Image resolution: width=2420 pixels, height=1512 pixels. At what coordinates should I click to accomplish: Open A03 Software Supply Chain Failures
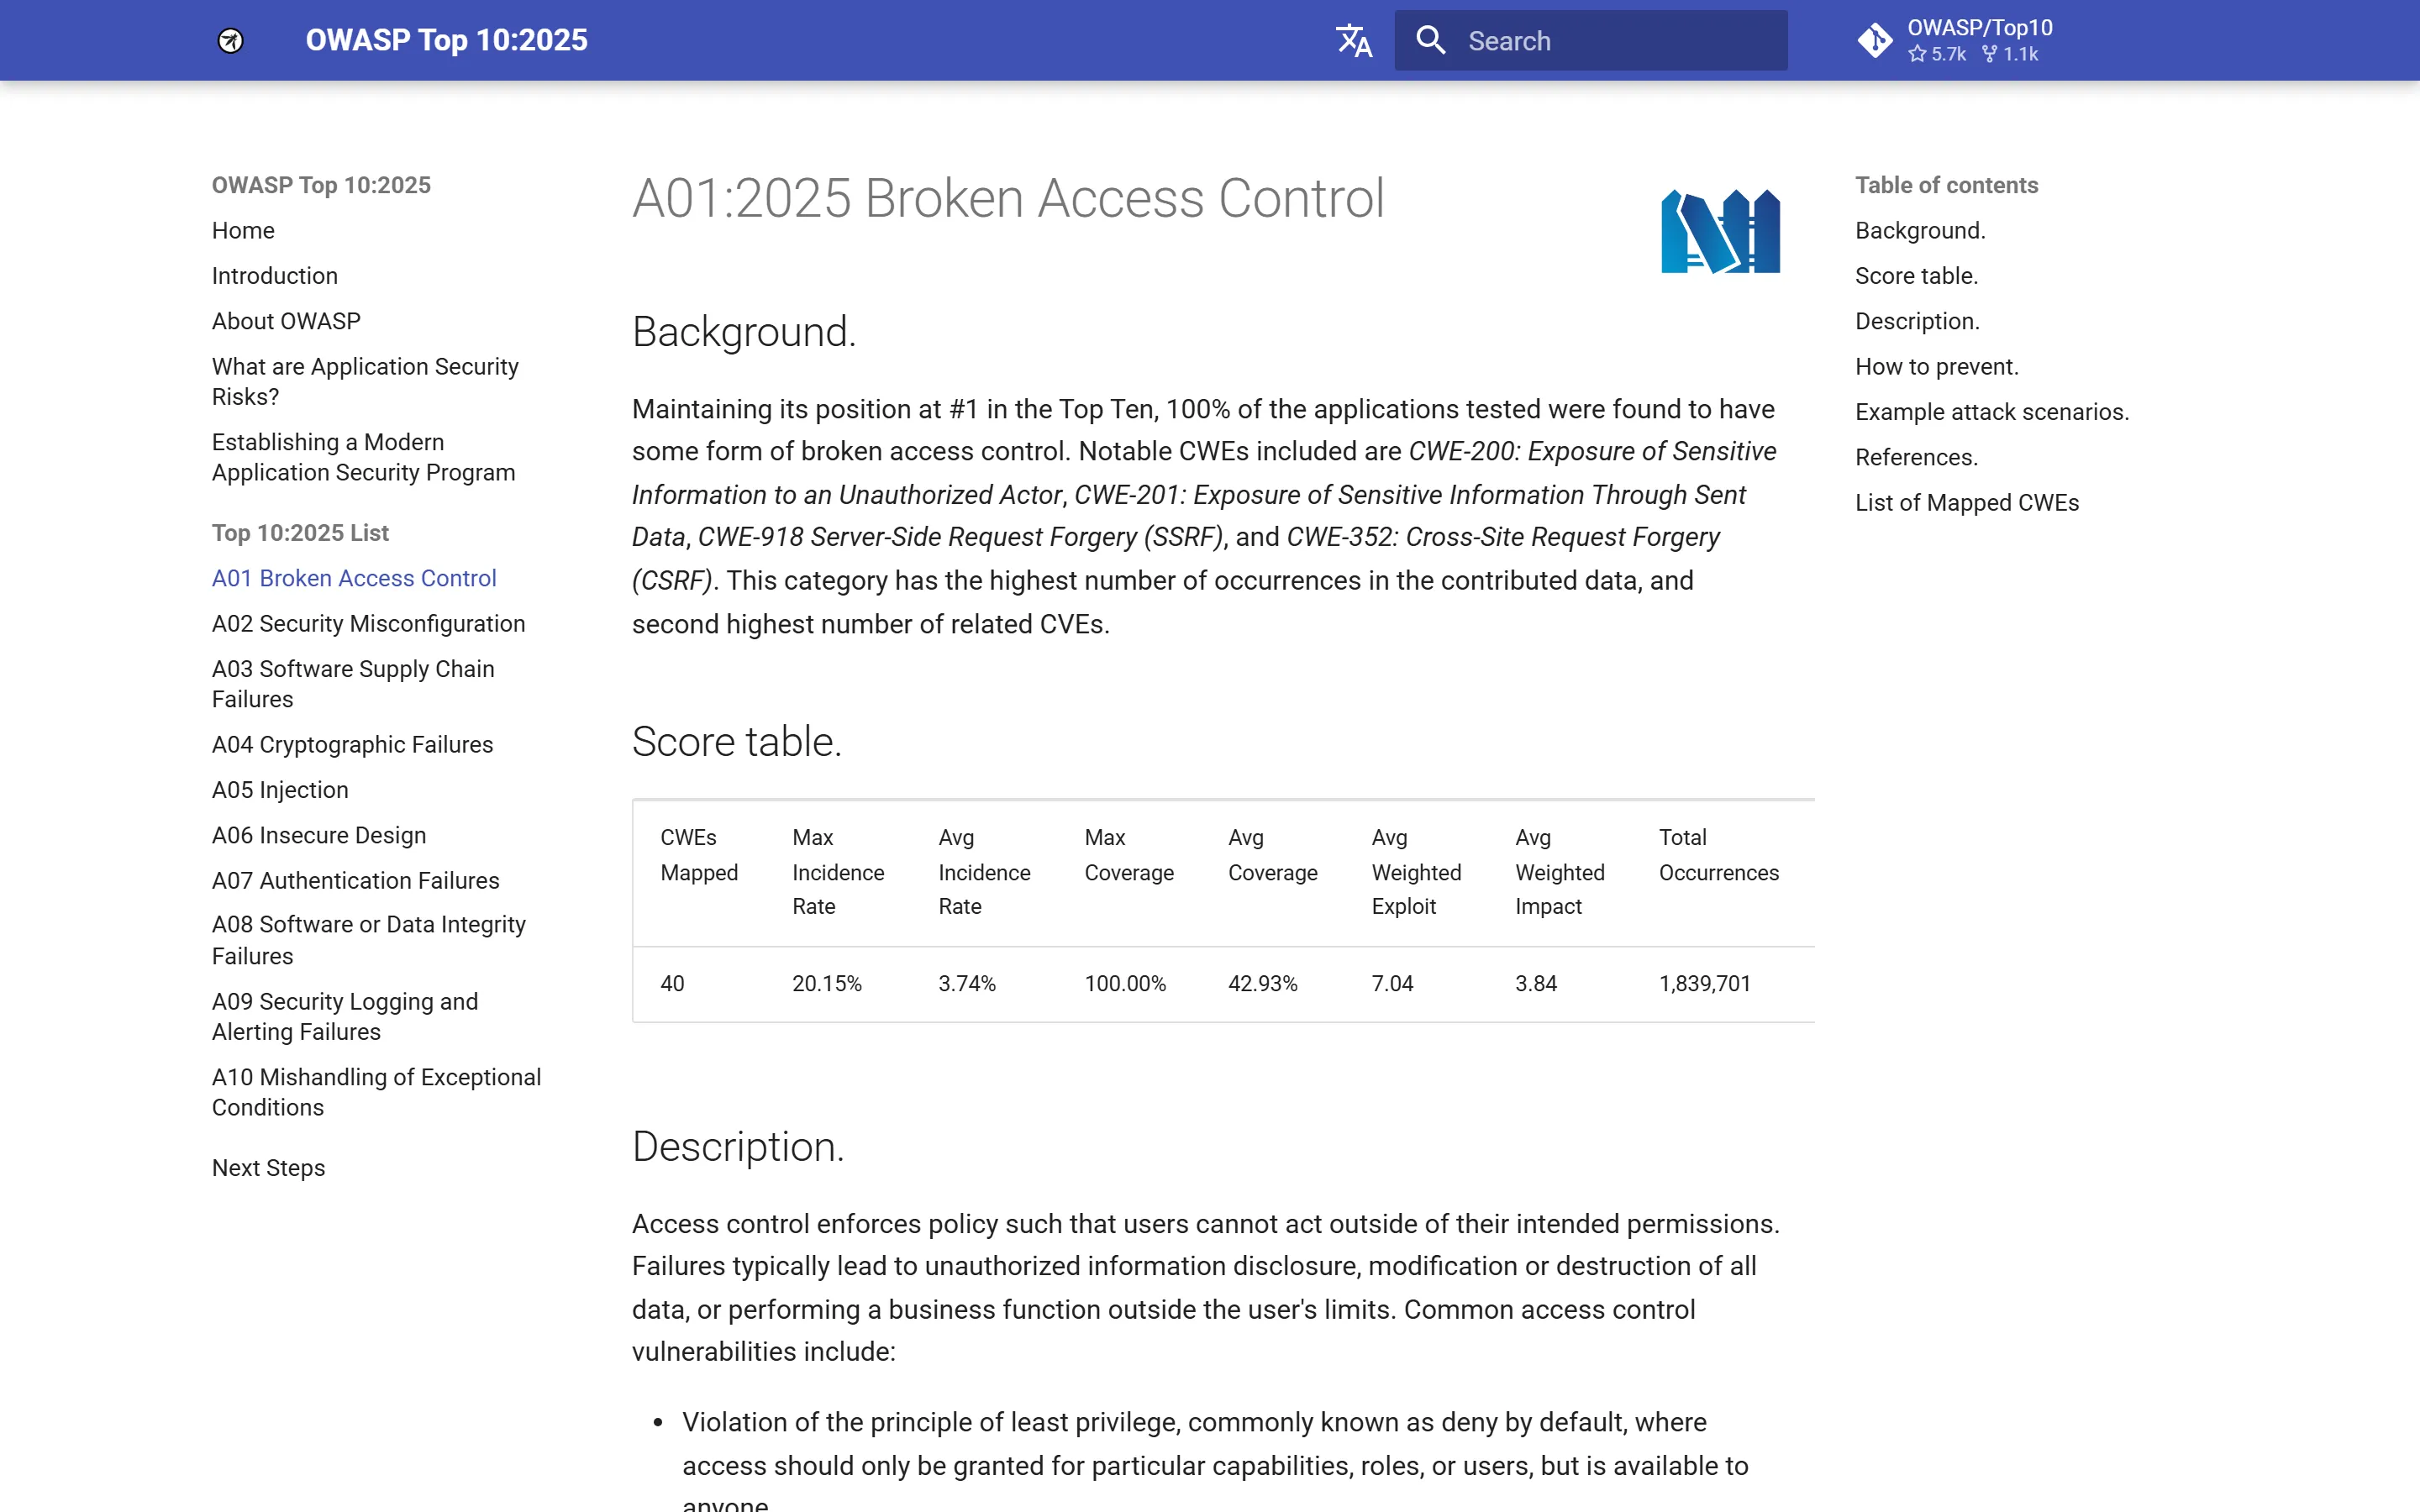353,684
